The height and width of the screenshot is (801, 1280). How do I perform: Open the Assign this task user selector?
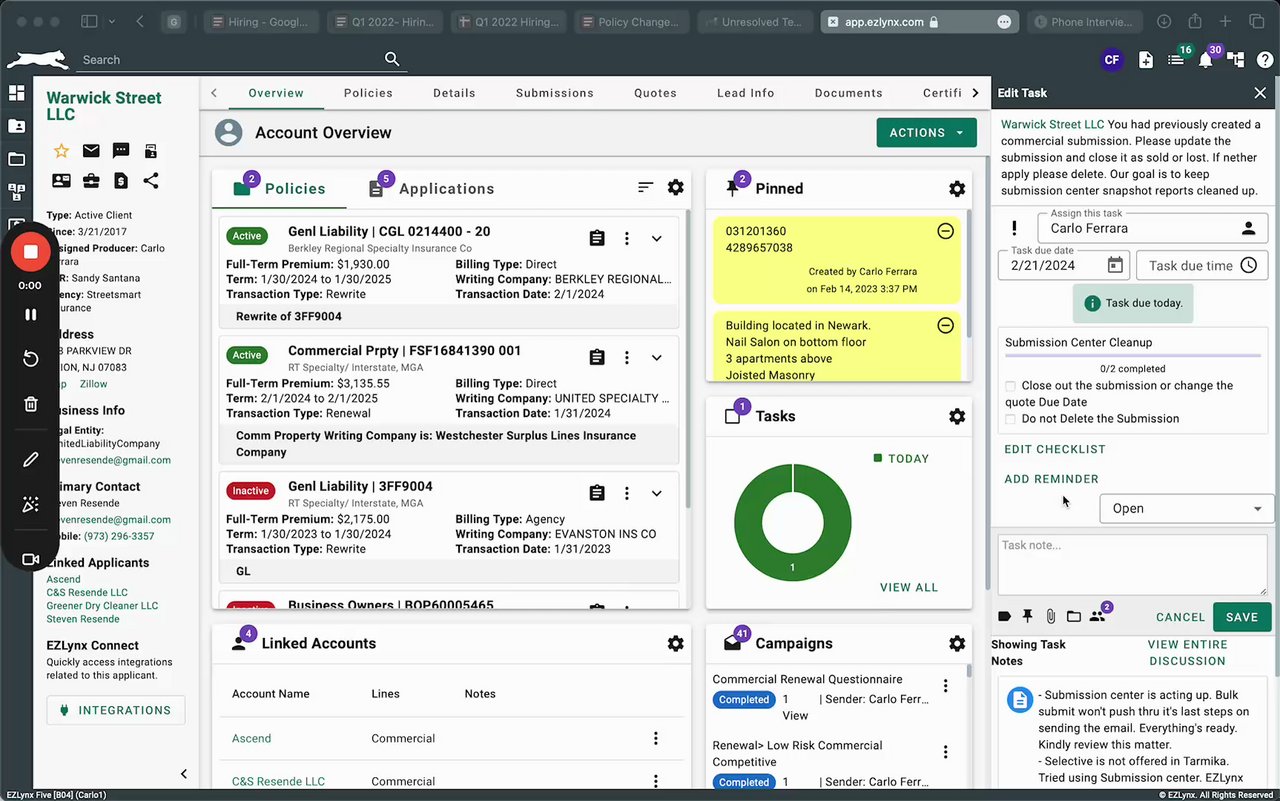1153,228
